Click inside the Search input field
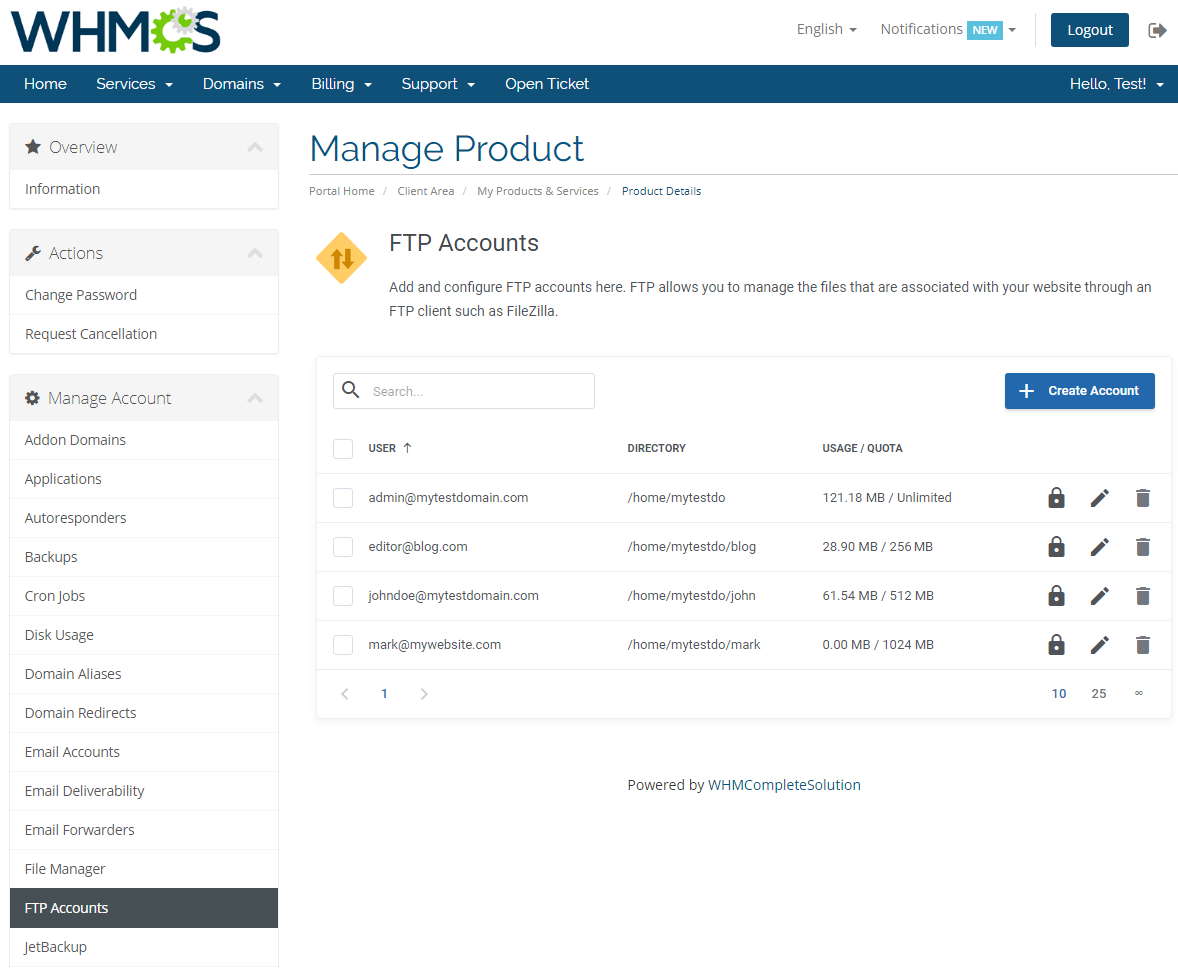This screenshot has height=968, width=1178. point(470,390)
